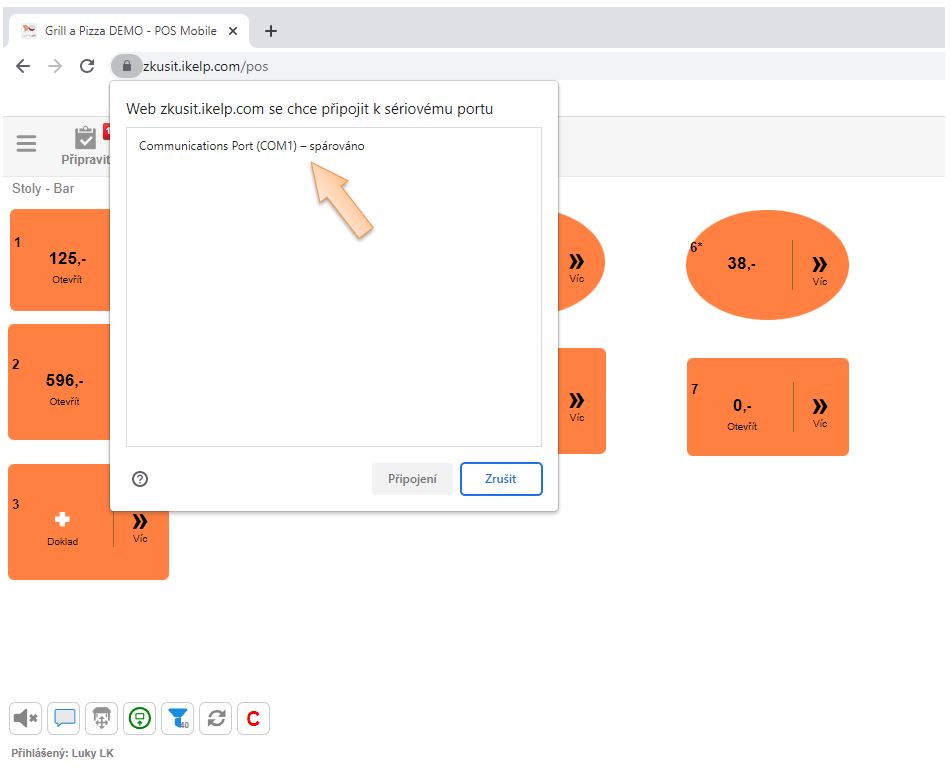Screen dimensions: 951x782
Task: Click the refresh arrows icon in bottom toolbar
Action: [216, 718]
